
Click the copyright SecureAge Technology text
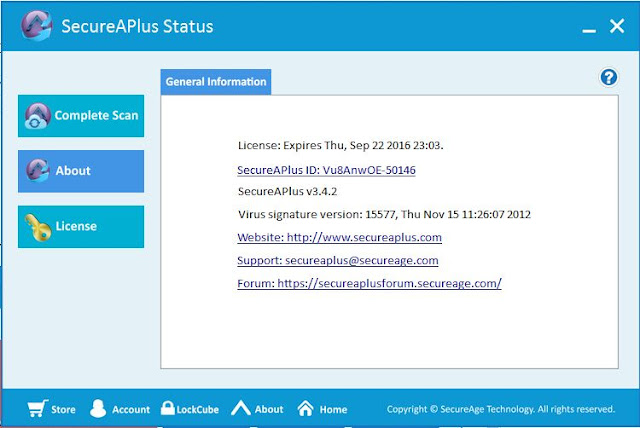point(501,409)
